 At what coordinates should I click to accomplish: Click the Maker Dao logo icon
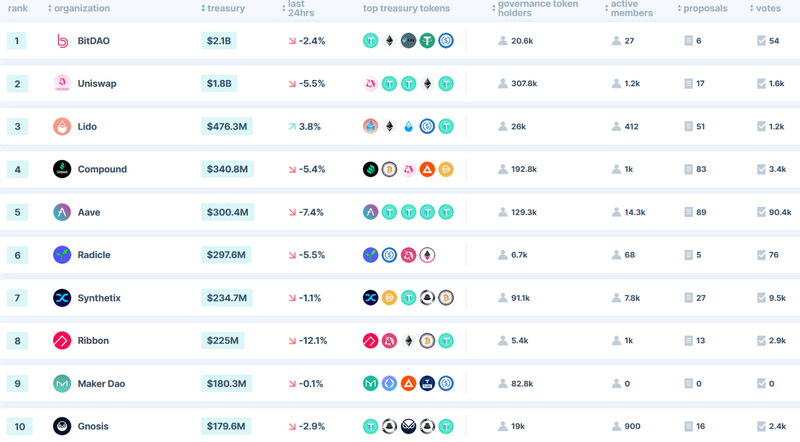(62, 383)
